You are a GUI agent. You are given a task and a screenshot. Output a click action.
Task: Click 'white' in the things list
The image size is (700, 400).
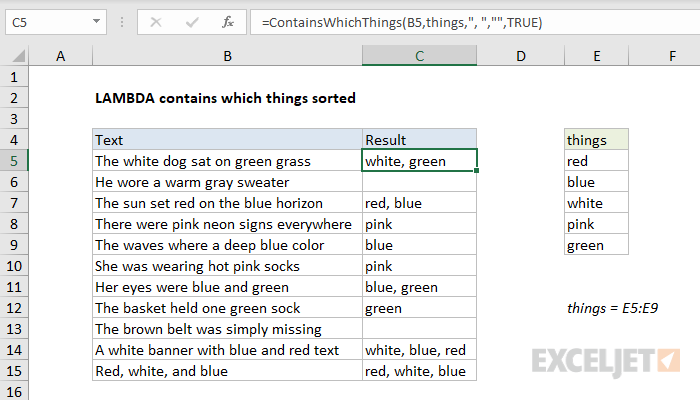coord(596,203)
